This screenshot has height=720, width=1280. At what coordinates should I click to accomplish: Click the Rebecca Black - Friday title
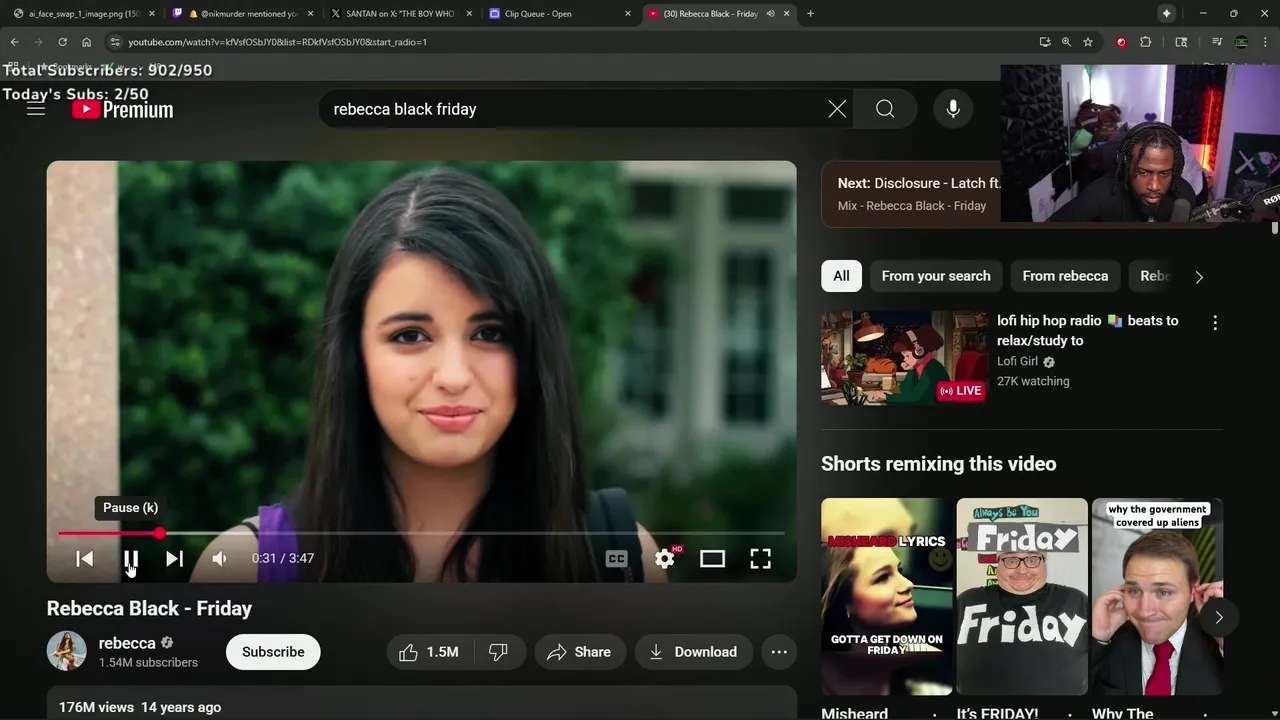pos(149,608)
